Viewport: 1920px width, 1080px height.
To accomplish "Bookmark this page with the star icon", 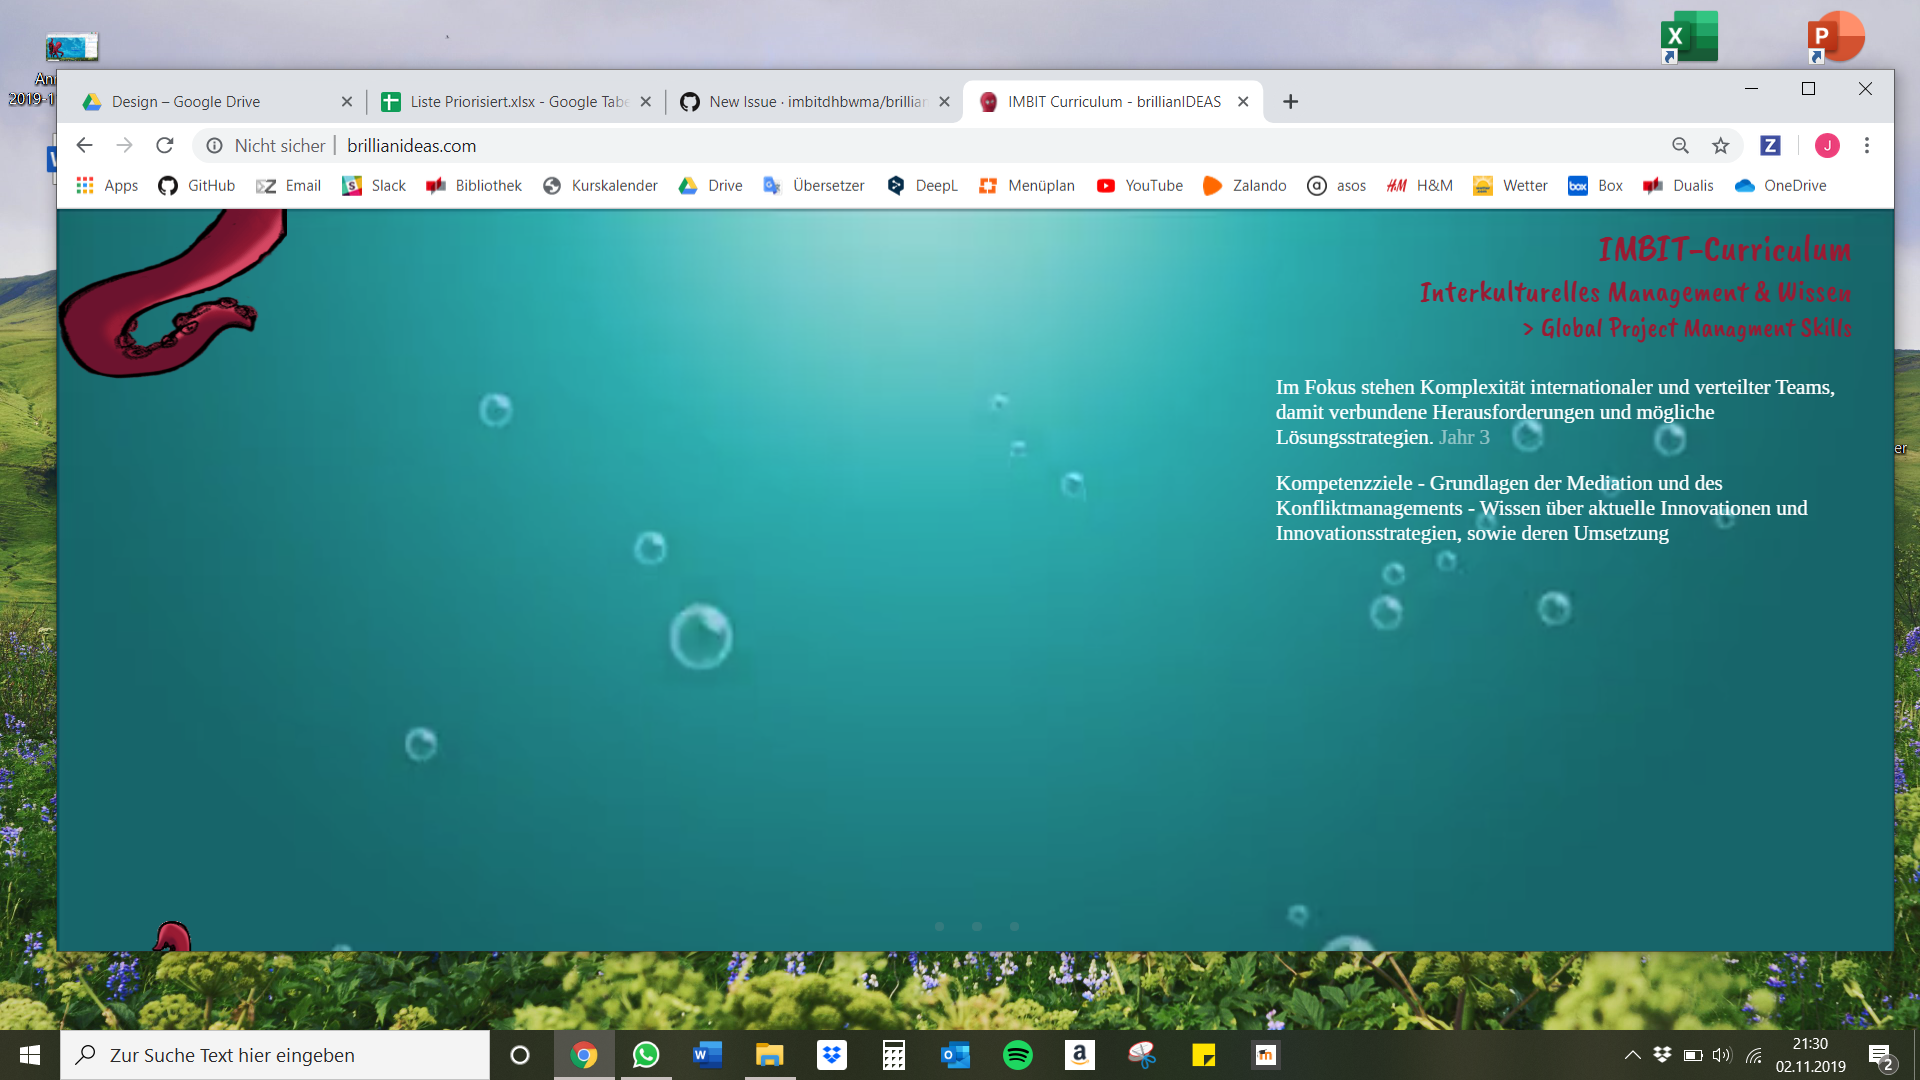I will click(1720, 145).
